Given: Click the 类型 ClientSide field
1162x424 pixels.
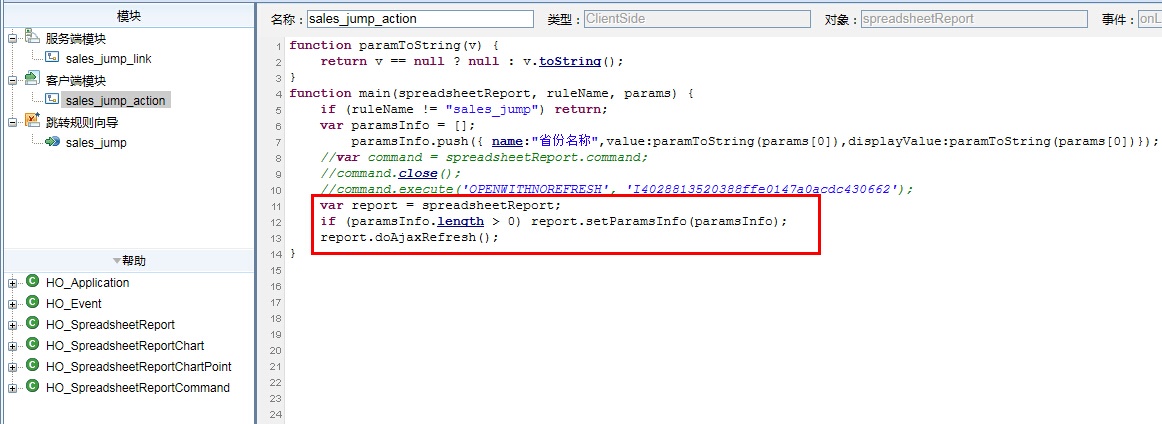Looking at the screenshot, I should (x=697, y=19).
